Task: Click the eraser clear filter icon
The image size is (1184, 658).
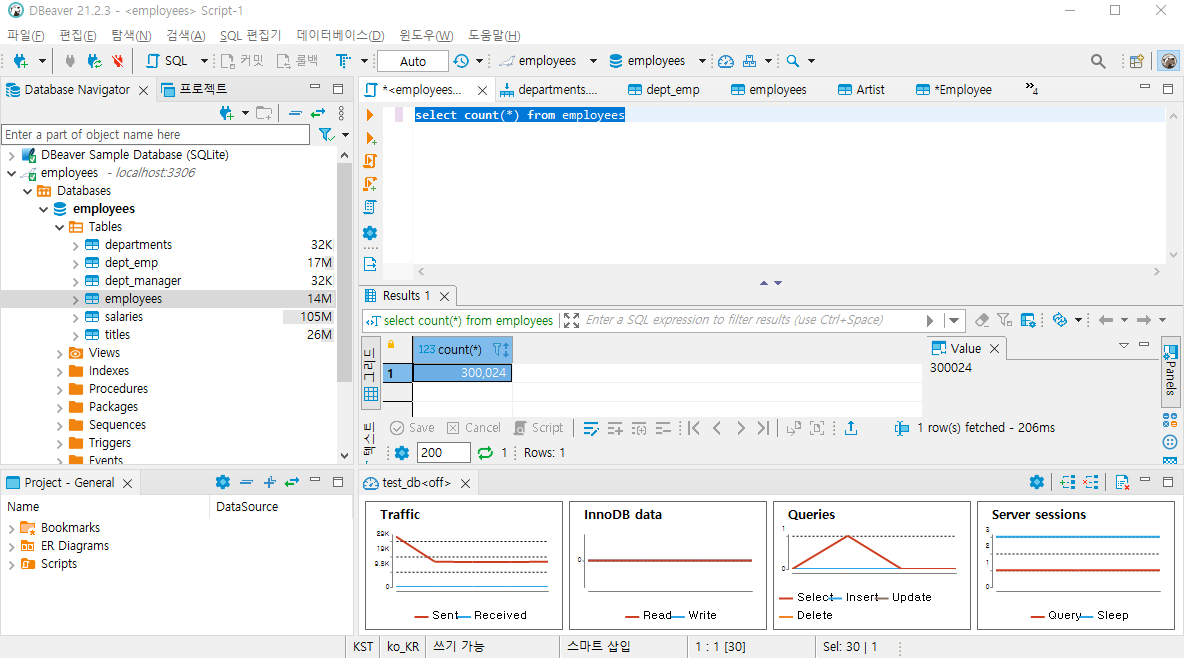Action: [x=982, y=320]
